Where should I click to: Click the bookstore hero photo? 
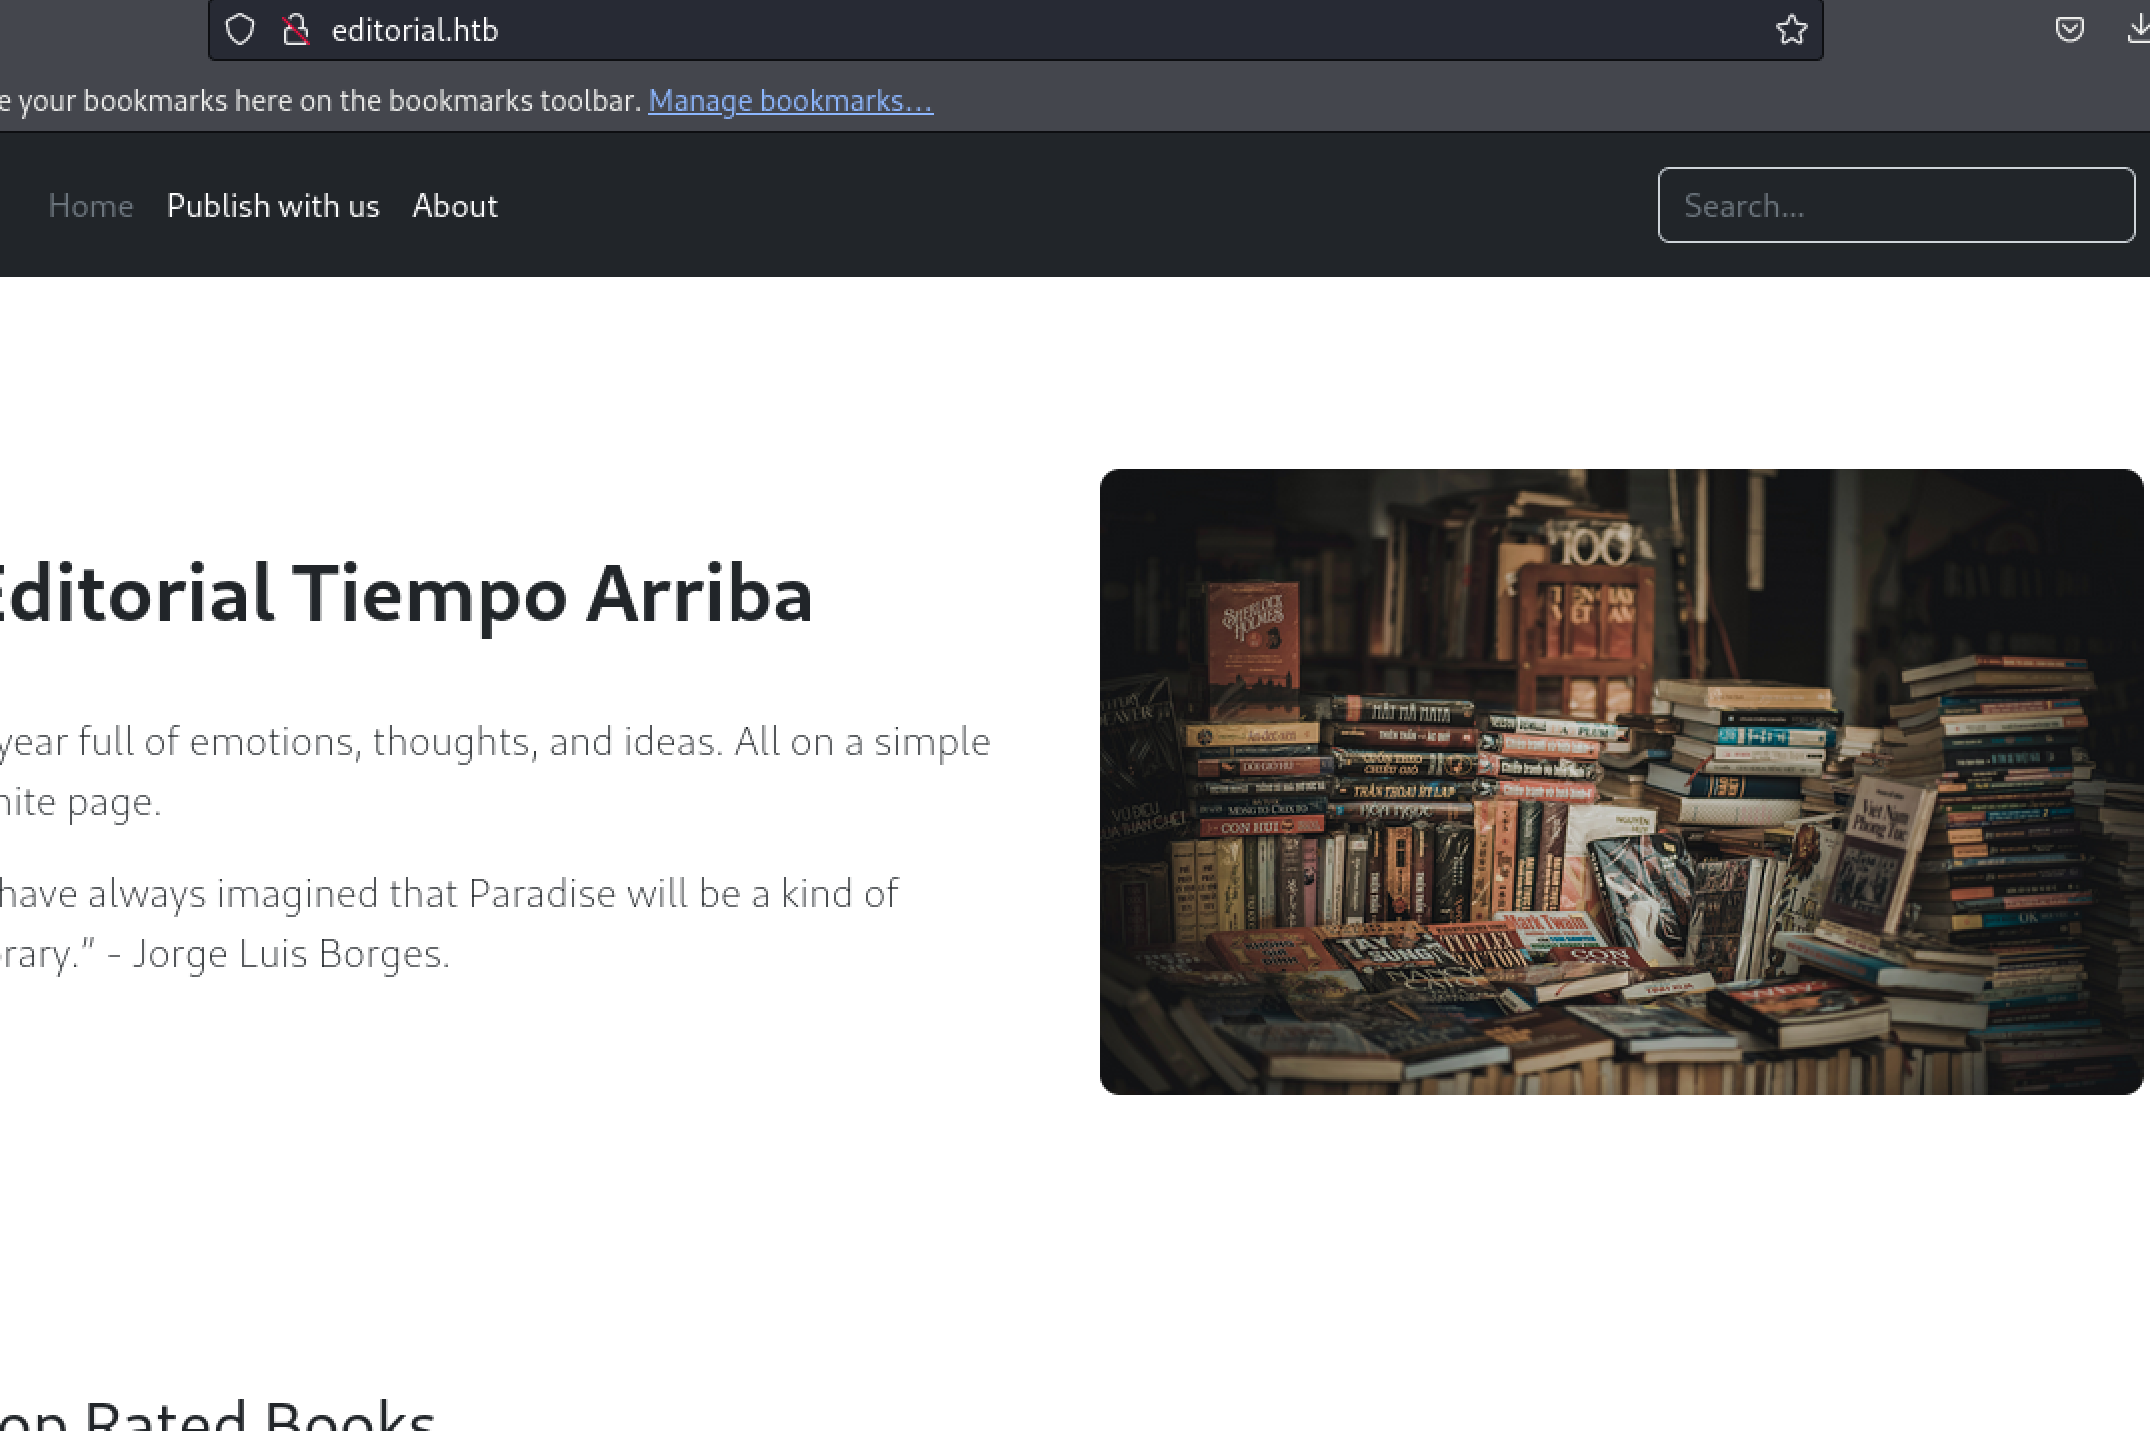1620,781
